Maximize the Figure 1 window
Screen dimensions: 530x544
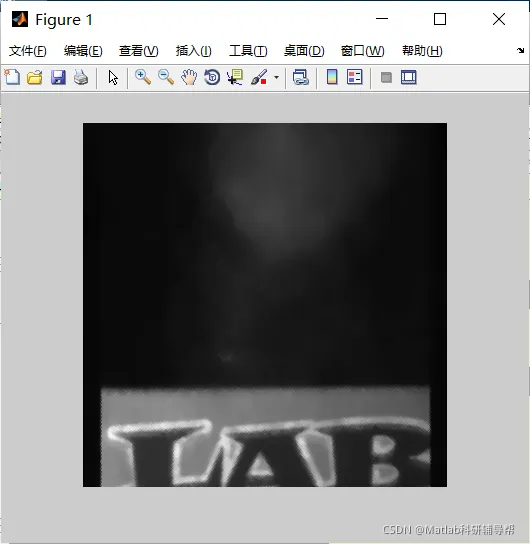(x=440, y=19)
